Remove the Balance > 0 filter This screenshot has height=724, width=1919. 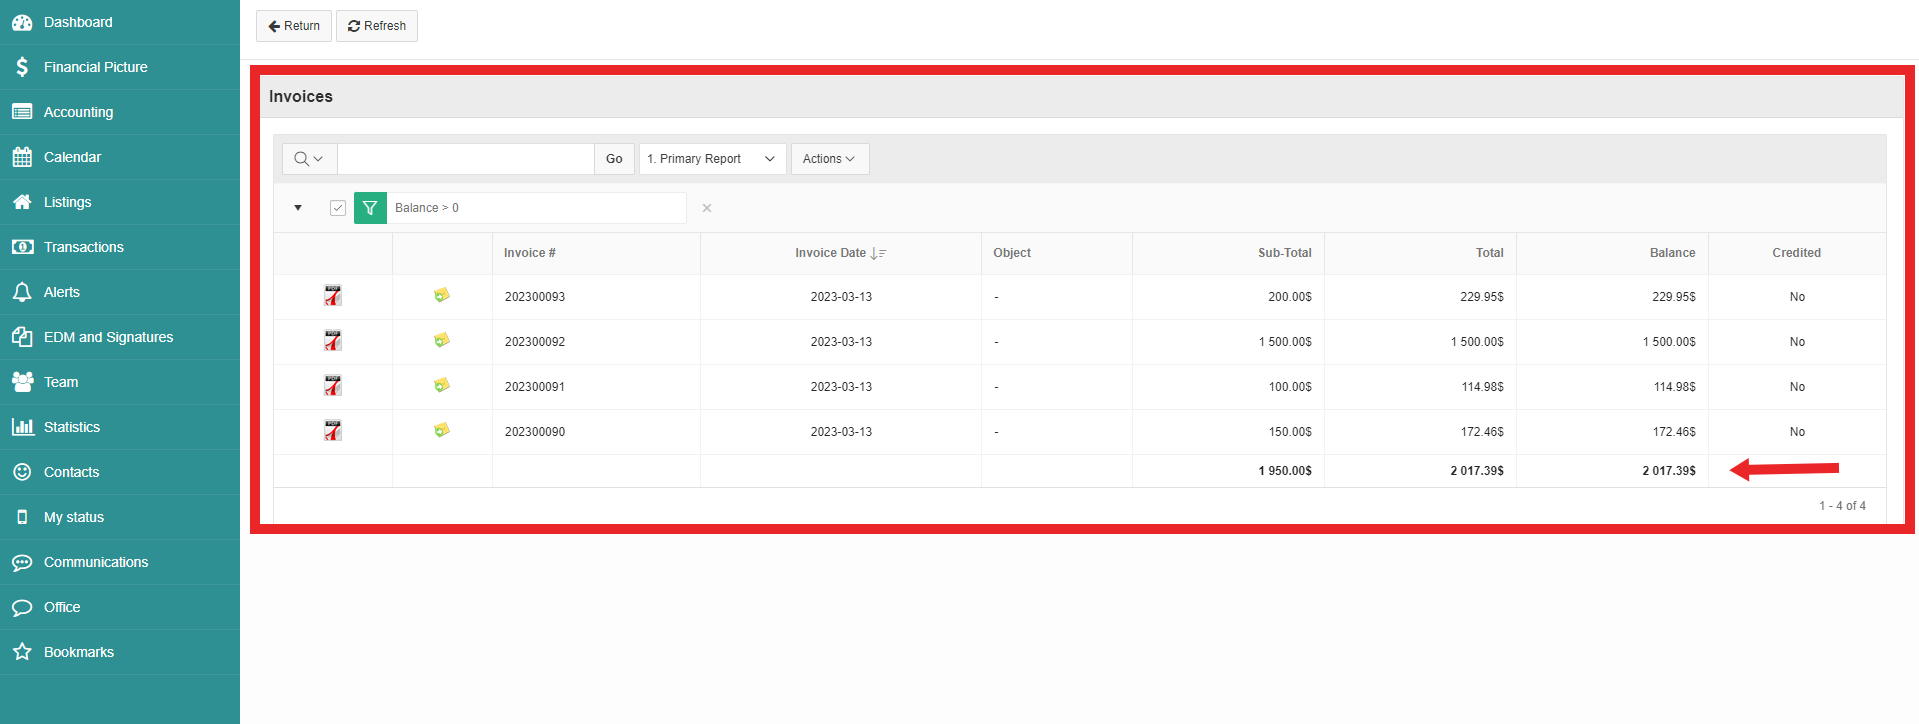click(707, 208)
